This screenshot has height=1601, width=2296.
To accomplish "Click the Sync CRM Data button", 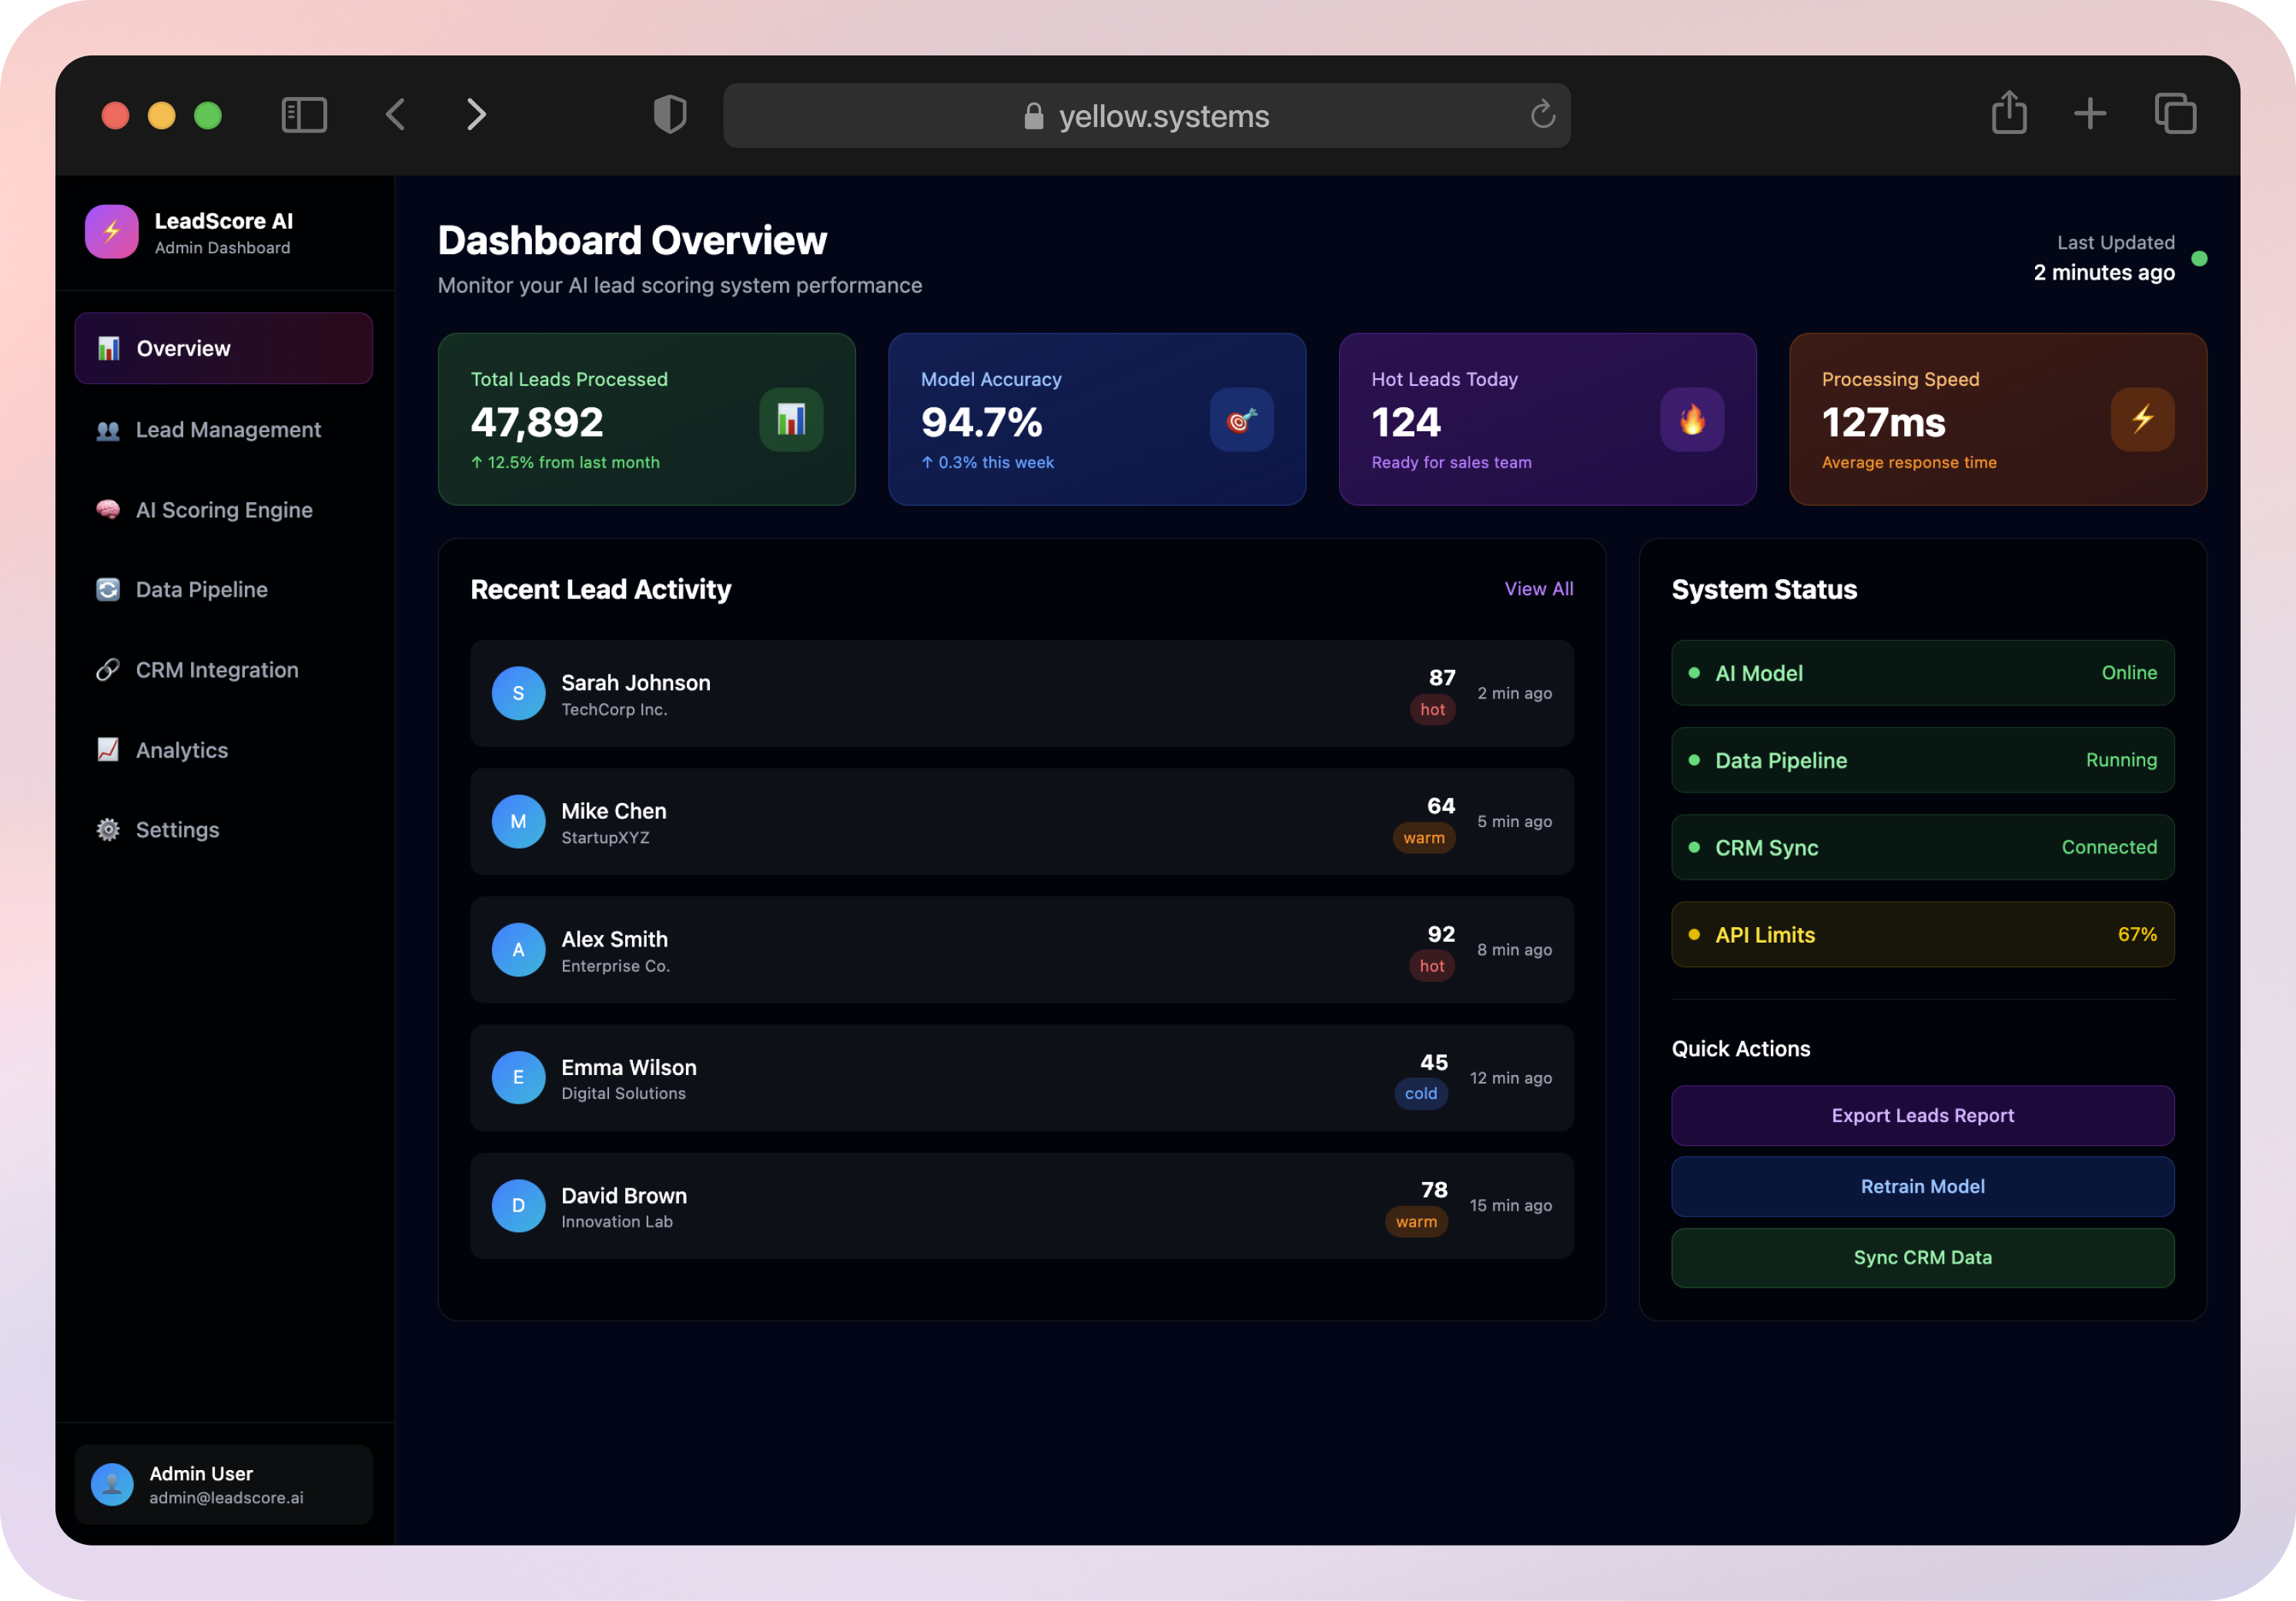I will pyautogui.click(x=1922, y=1258).
